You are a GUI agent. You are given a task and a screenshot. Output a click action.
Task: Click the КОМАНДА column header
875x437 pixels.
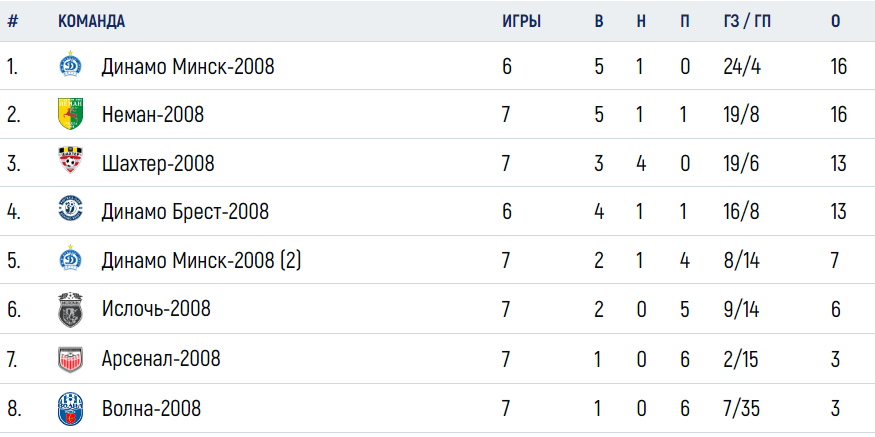click(x=92, y=22)
